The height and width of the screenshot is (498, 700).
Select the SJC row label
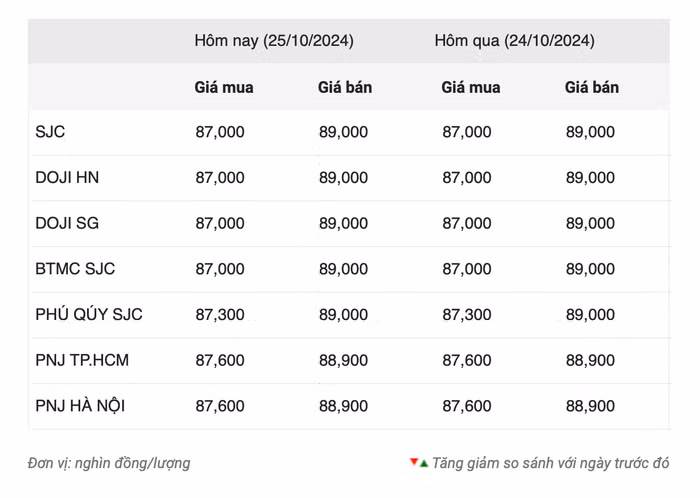tap(50, 132)
